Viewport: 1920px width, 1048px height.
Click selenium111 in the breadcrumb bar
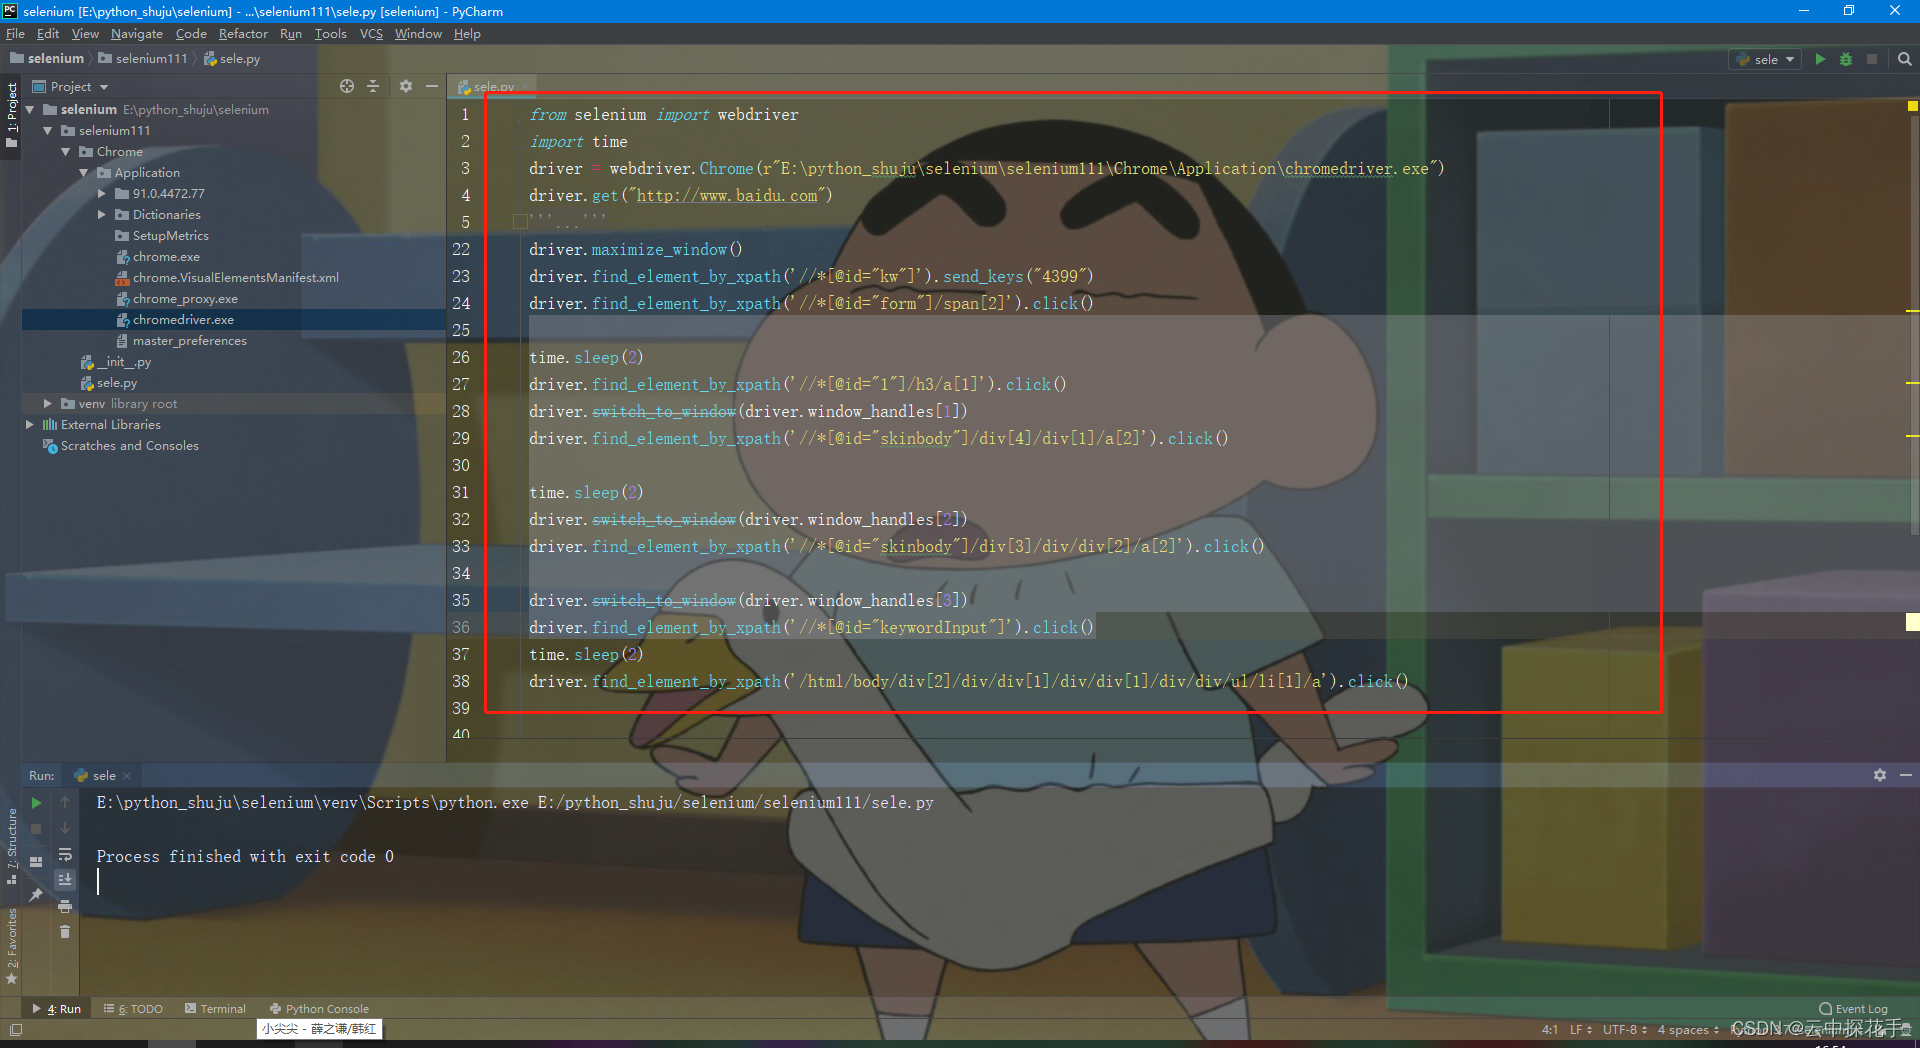[142, 59]
